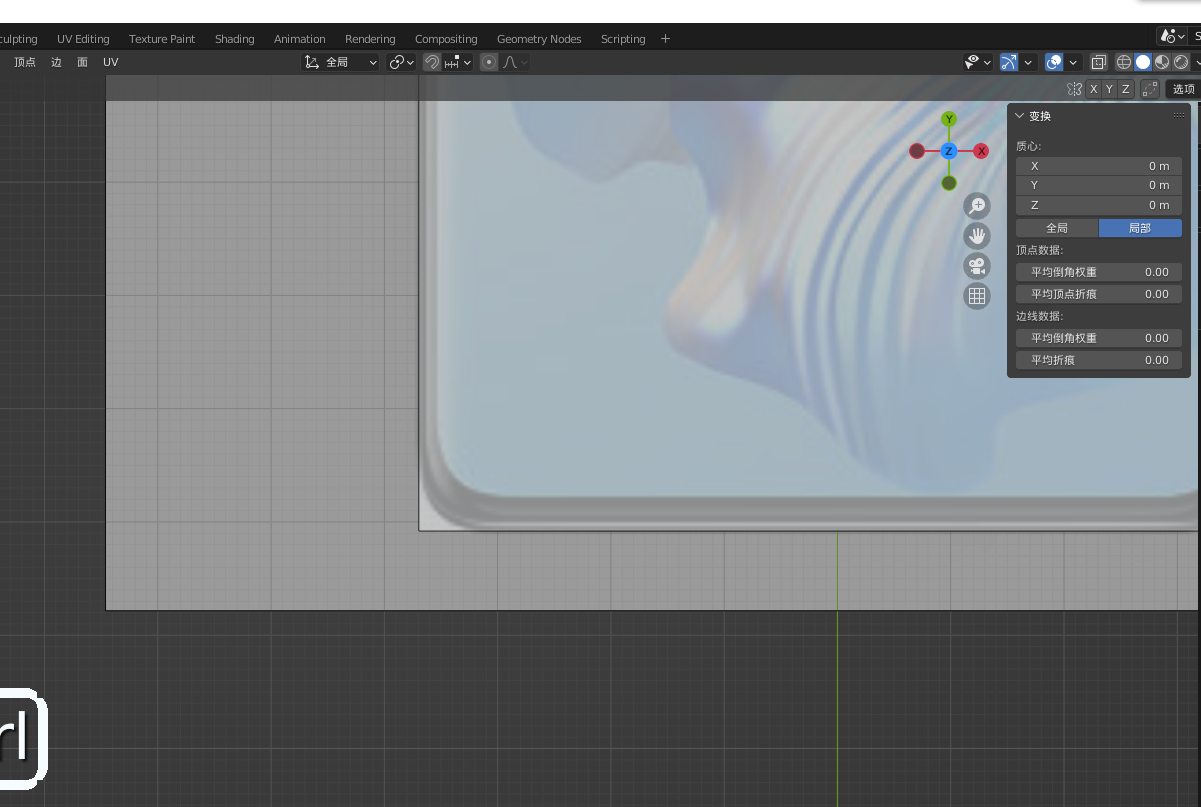1201x807 pixels.
Task: Switch orthographic/perspective with the grid icon
Action: 977,296
